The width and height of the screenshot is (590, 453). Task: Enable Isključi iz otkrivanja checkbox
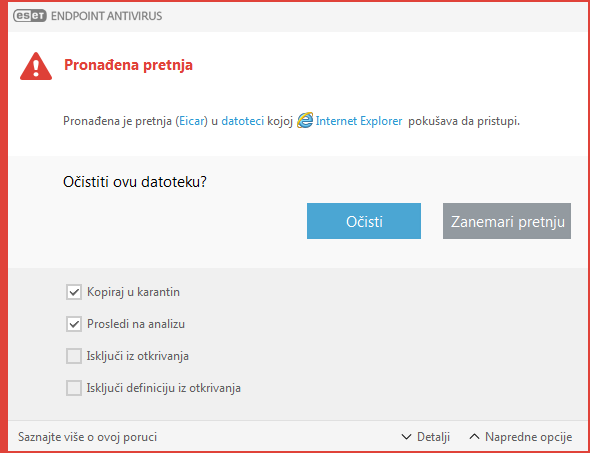pyautogui.click(x=74, y=356)
